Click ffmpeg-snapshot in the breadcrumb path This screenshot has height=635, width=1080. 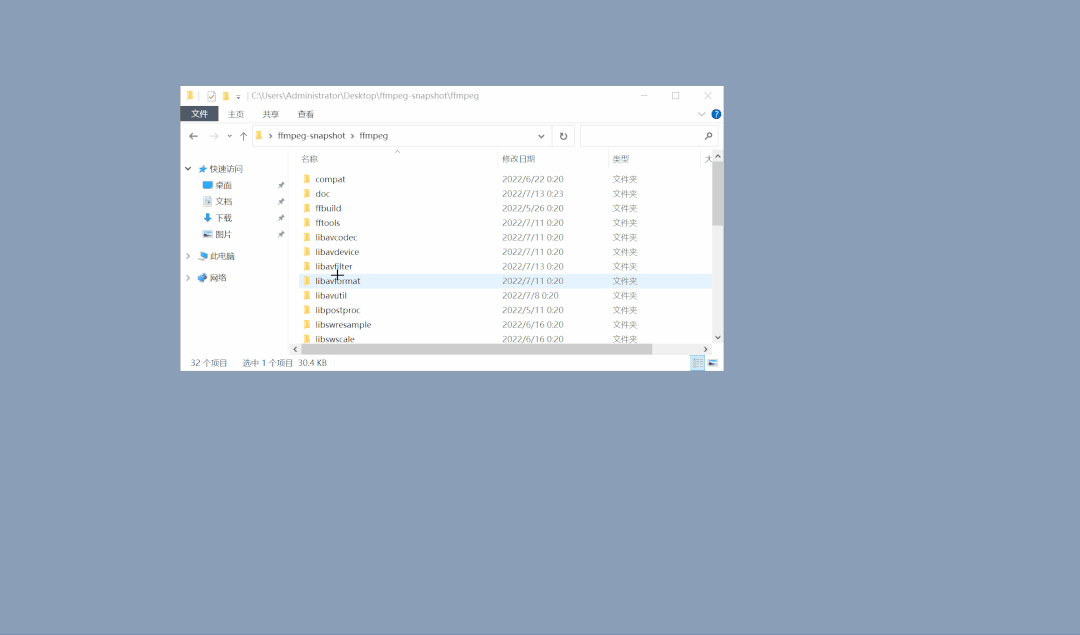point(311,136)
